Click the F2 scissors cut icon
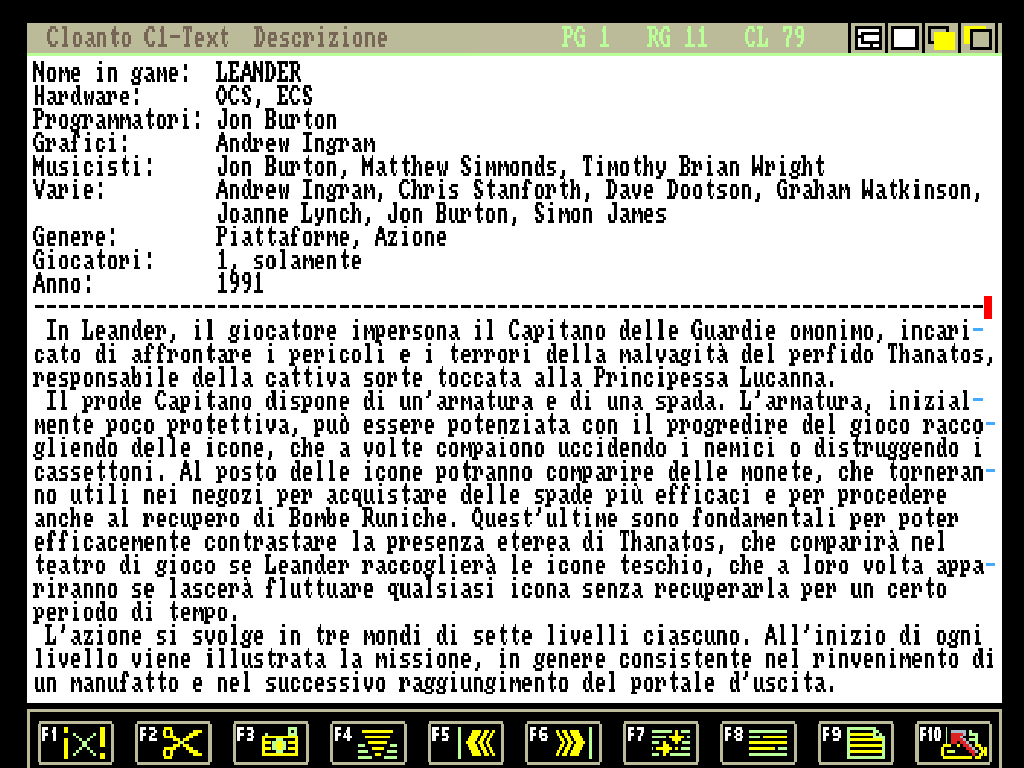The width and height of the screenshot is (1024, 768). tap(173, 743)
